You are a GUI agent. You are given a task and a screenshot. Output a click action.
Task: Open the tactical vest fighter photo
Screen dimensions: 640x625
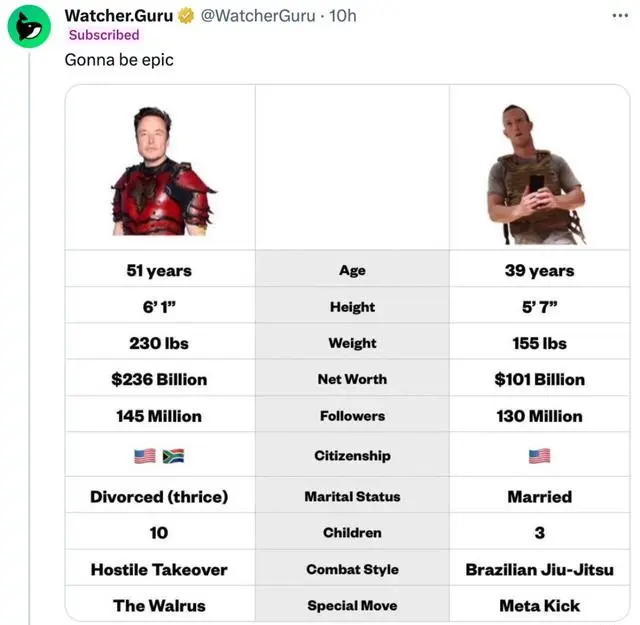tap(537, 172)
